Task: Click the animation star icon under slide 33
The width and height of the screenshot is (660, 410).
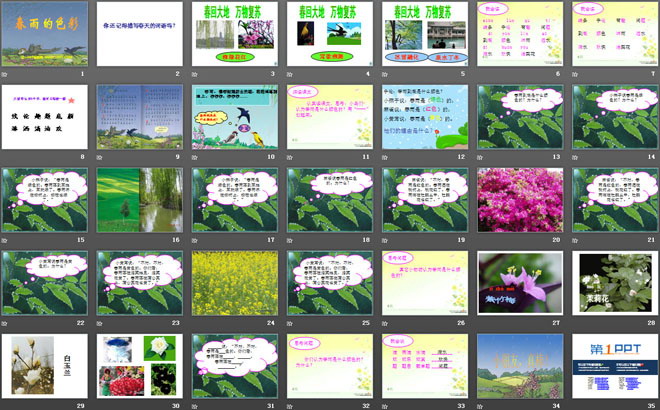Action: (x=386, y=405)
